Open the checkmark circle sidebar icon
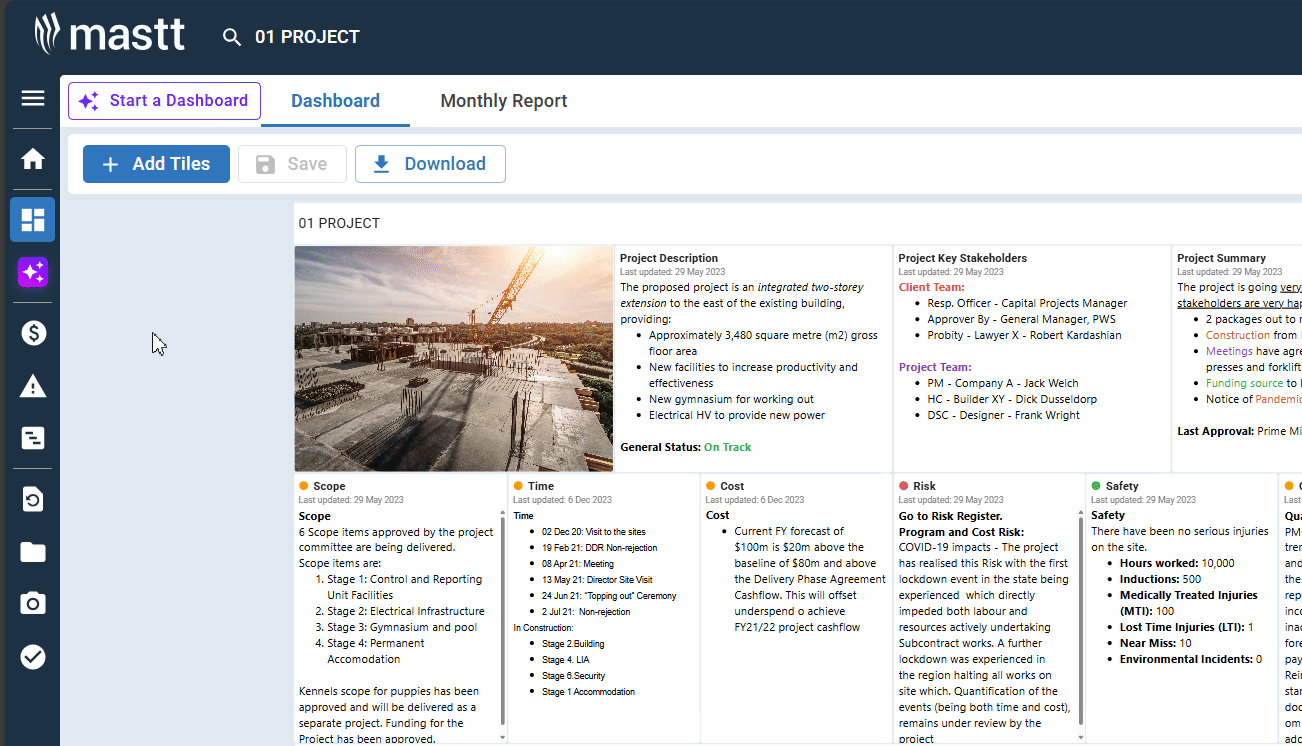Screen dimensions: 1302x746 click(x=33, y=657)
